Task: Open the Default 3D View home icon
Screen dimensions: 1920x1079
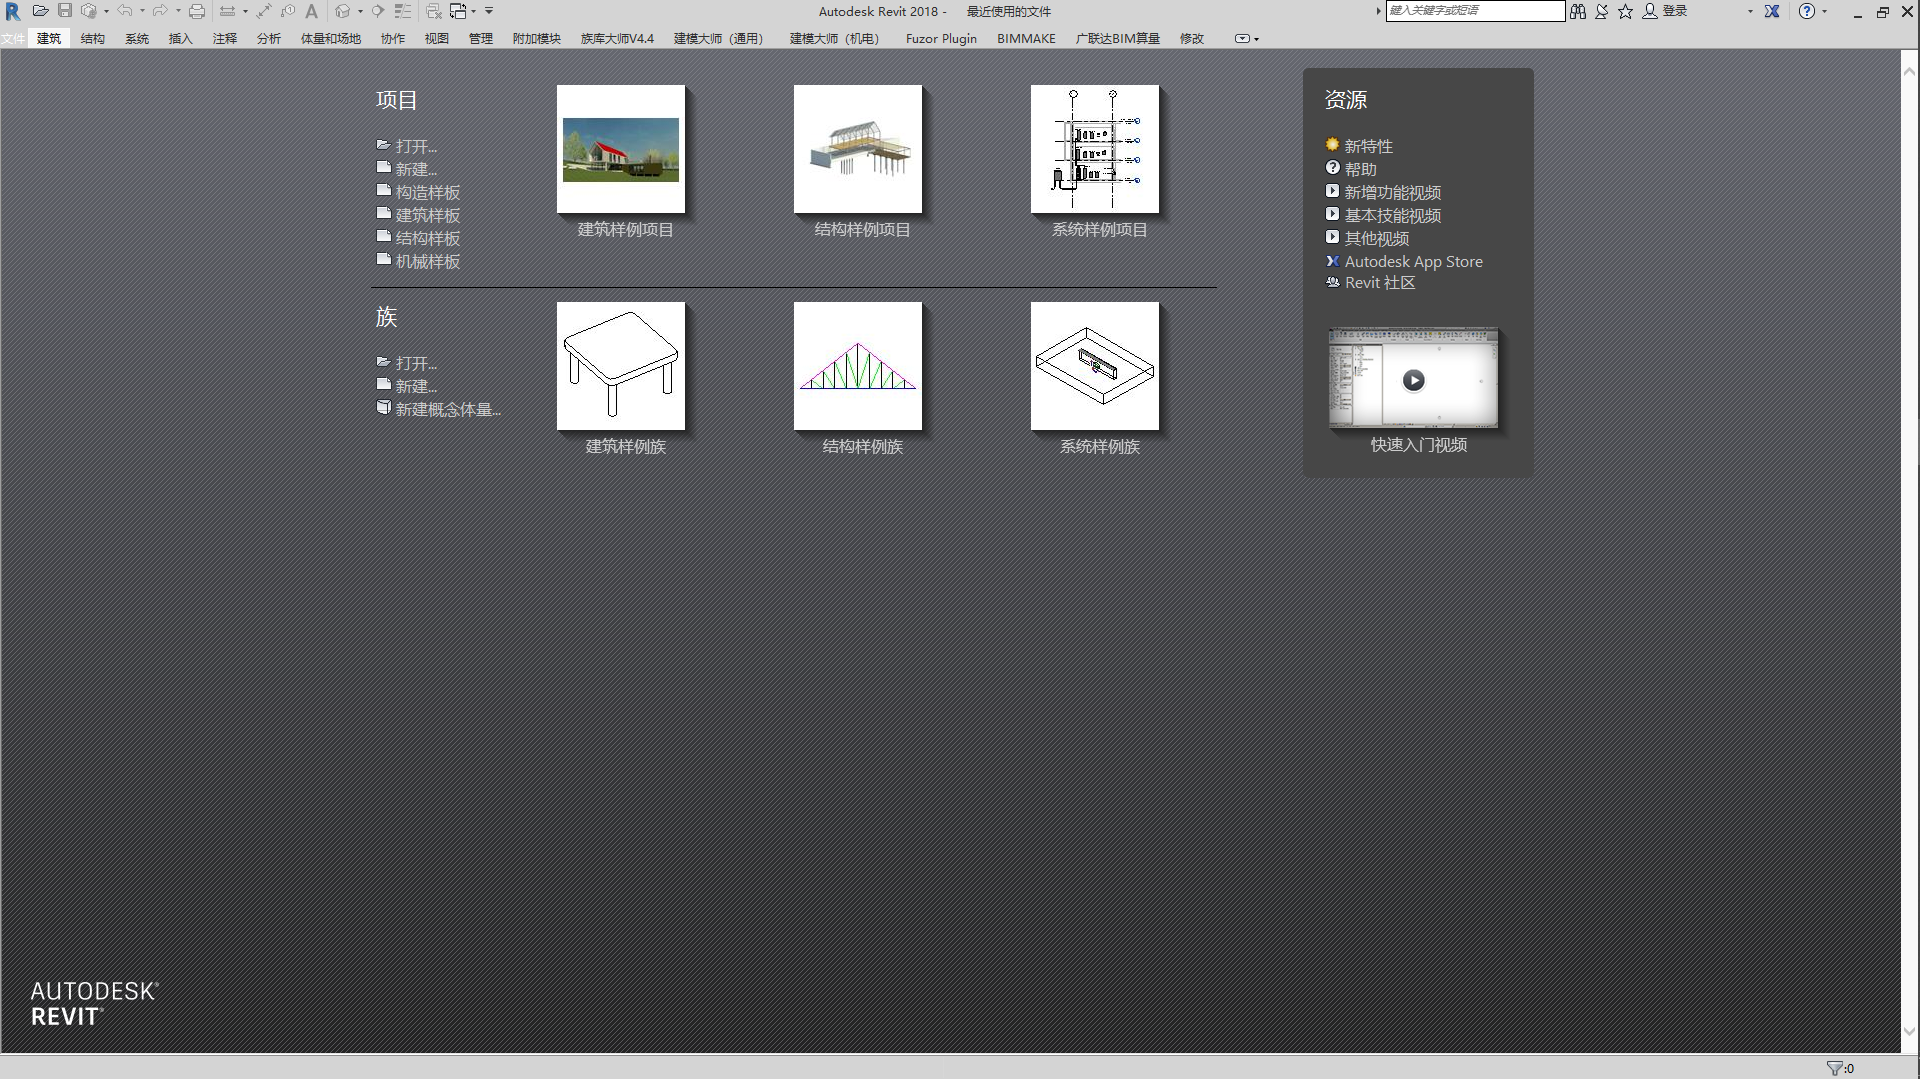Action: (x=342, y=11)
